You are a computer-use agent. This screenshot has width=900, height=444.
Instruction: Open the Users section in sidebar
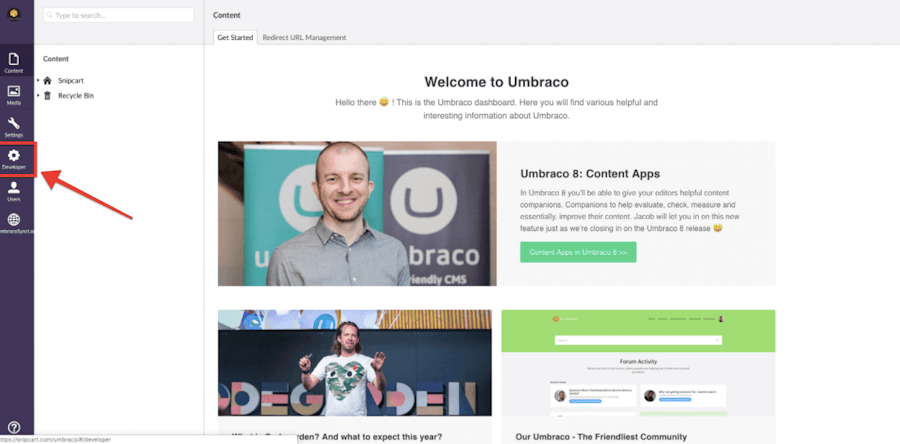tap(14, 191)
